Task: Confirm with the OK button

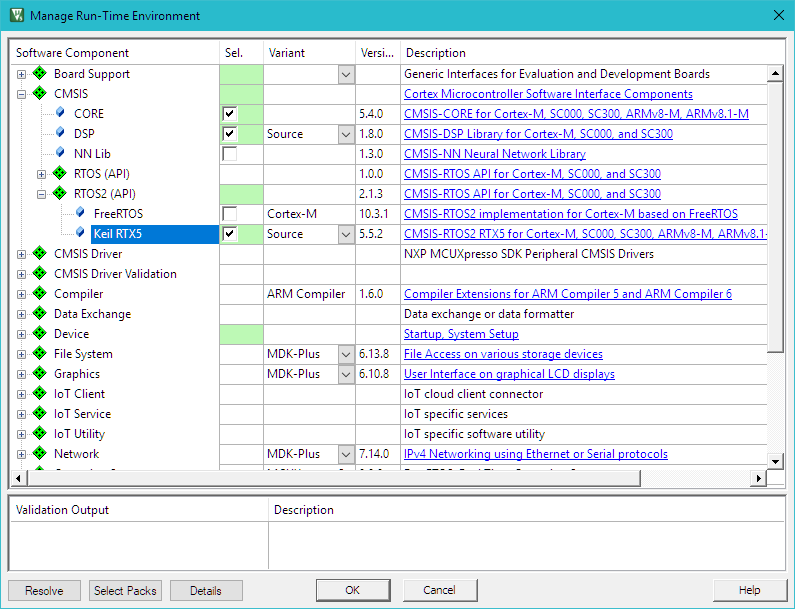Action: pyautogui.click(x=353, y=590)
